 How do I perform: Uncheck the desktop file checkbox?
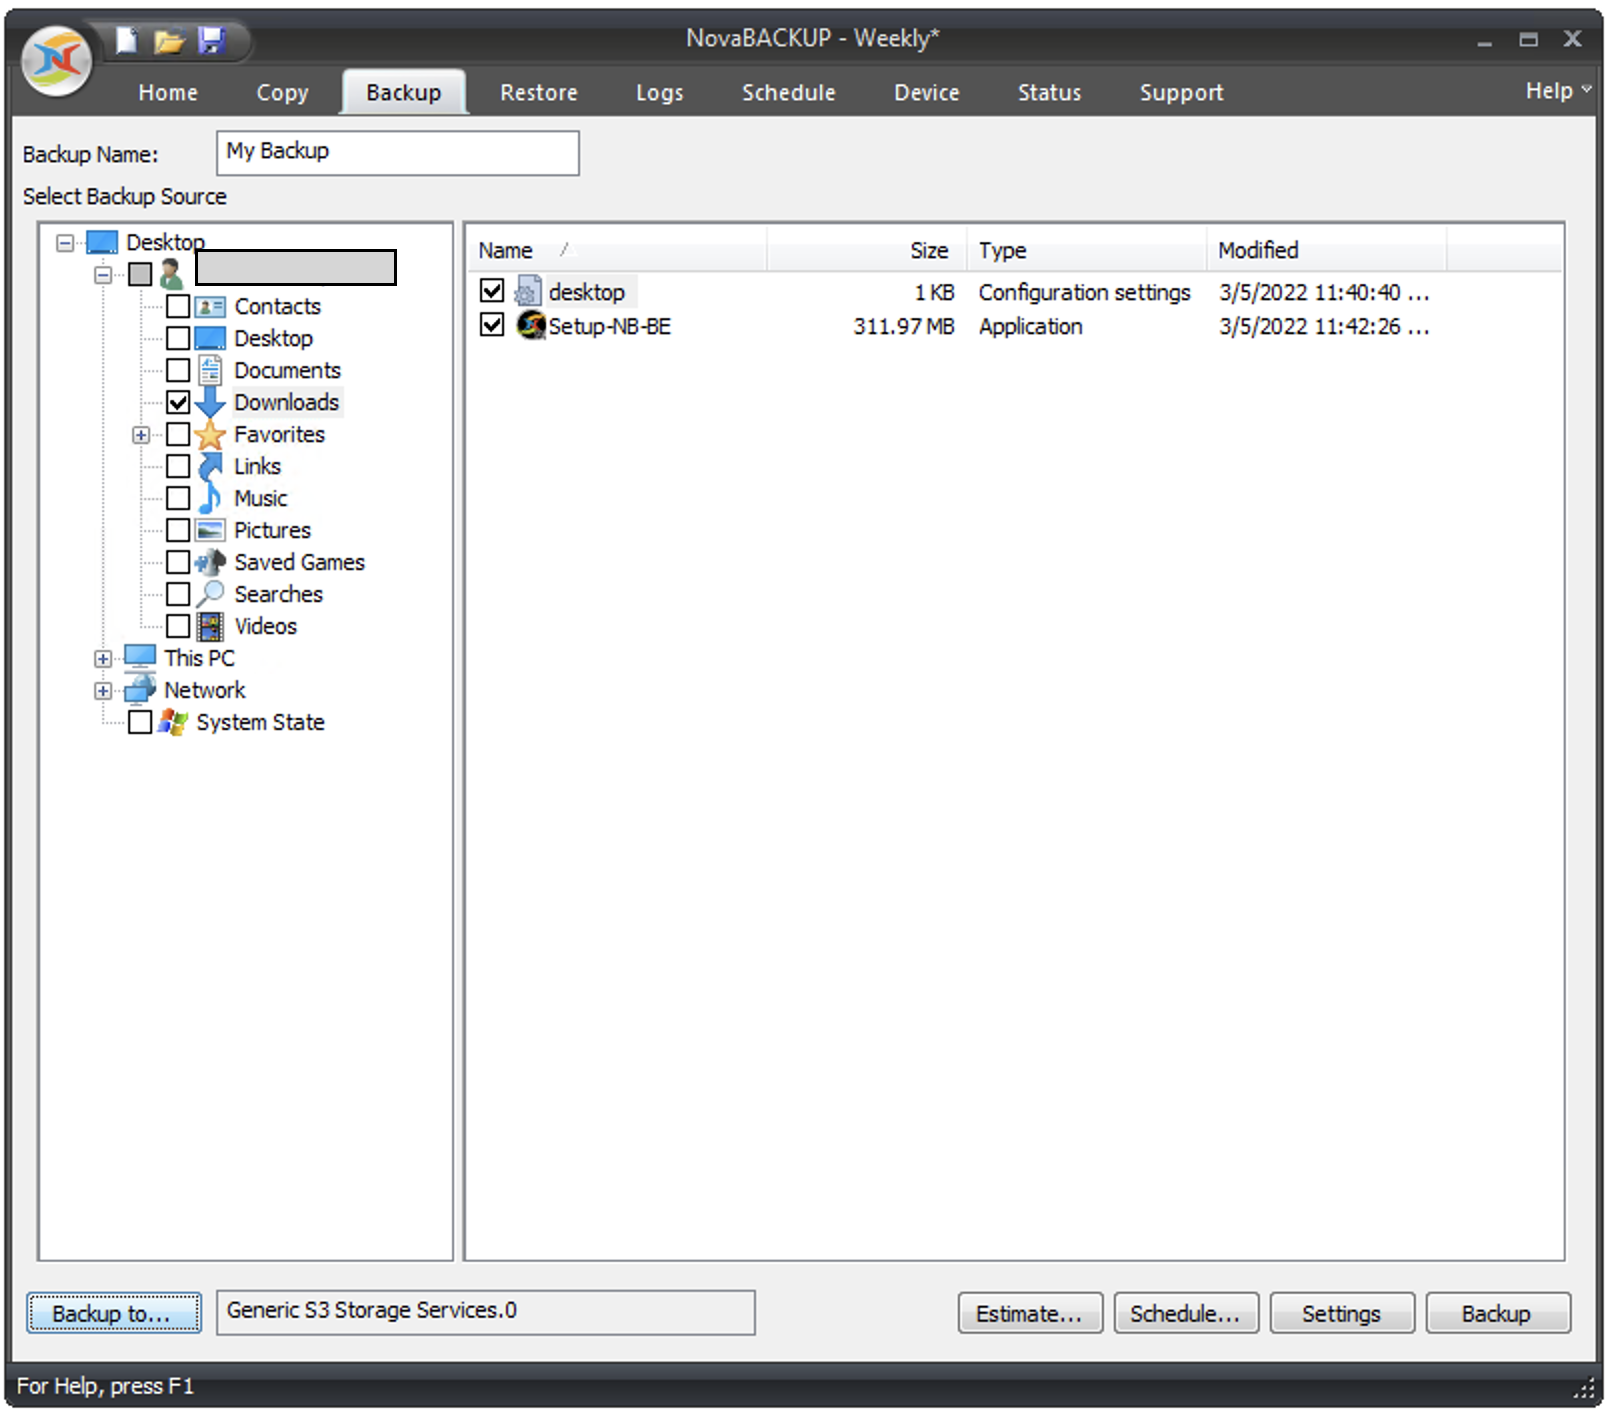pos(492,291)
